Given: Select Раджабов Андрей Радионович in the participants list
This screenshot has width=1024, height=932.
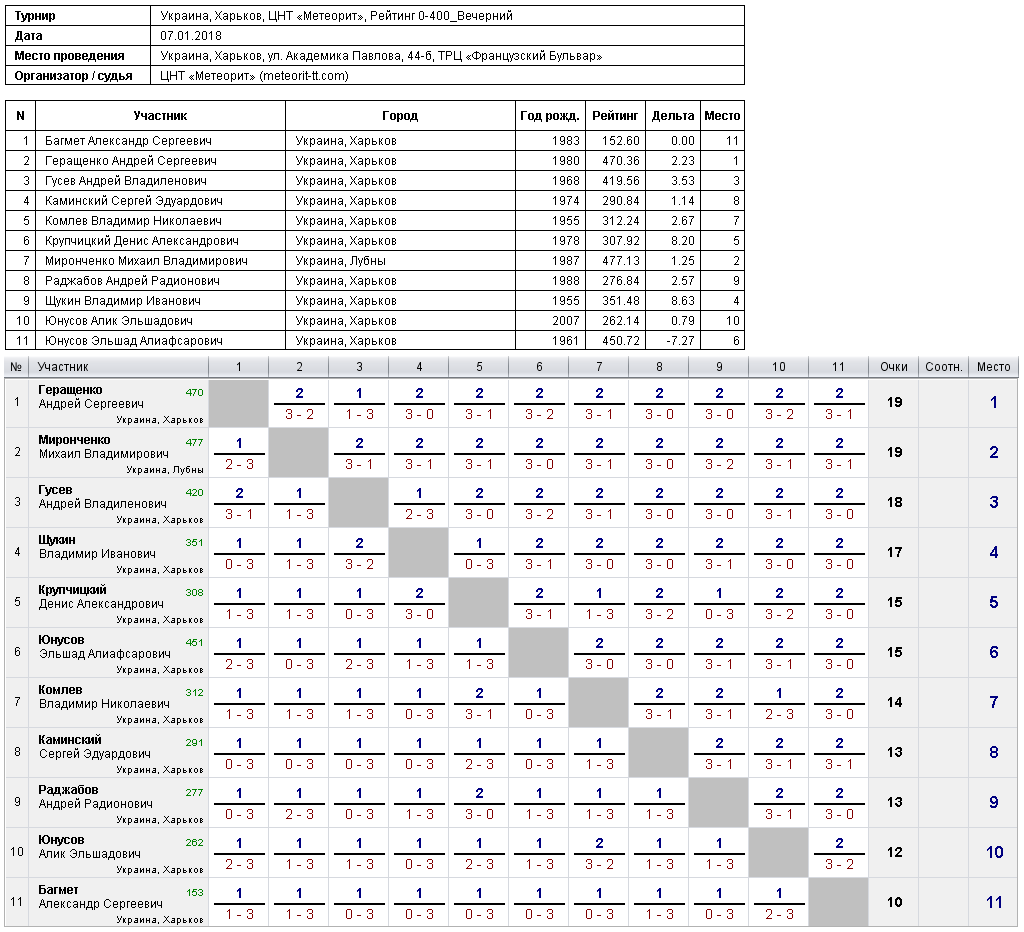Looking at the screenshot, I should (x=132, y=281).
